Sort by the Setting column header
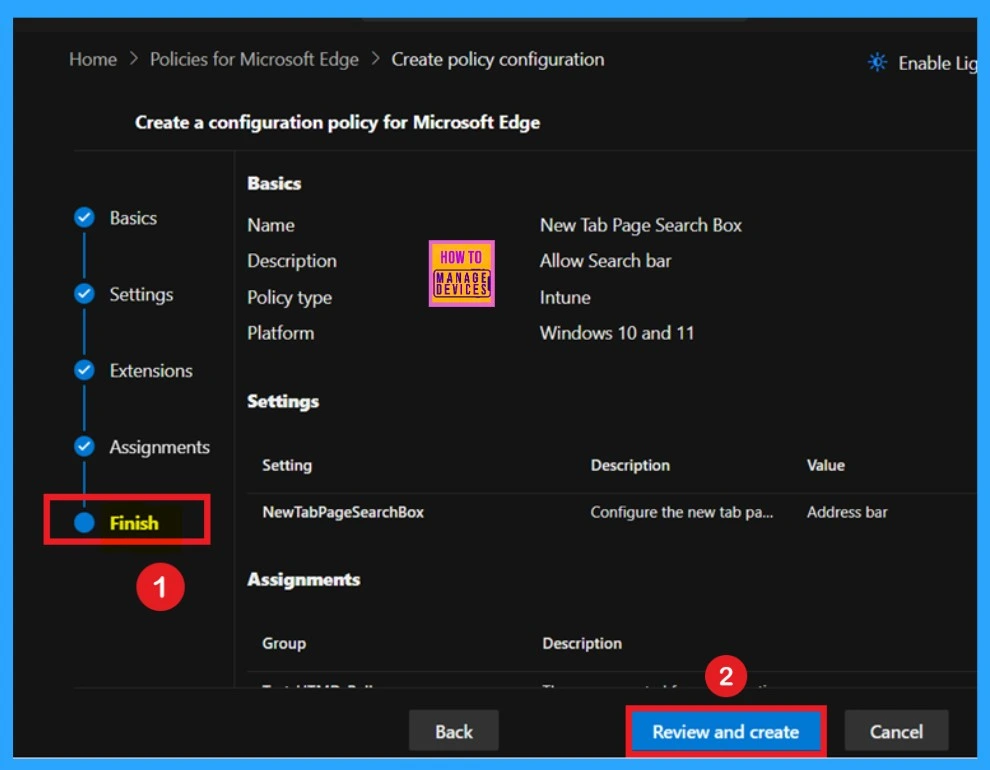 click(x=287, y=465)
